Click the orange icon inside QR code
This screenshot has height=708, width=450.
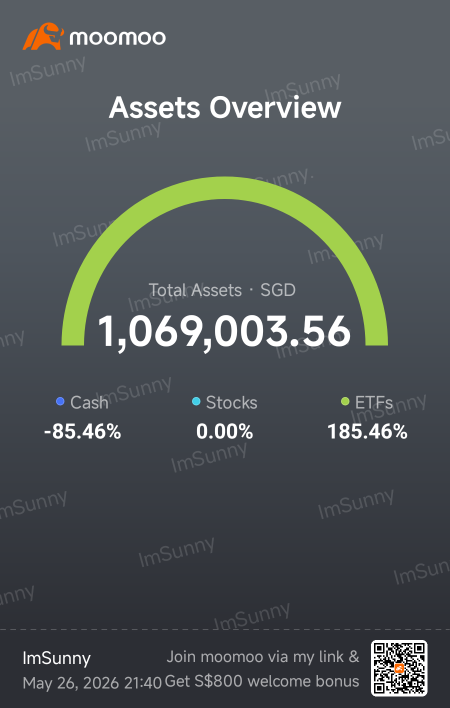coord(399,668)
